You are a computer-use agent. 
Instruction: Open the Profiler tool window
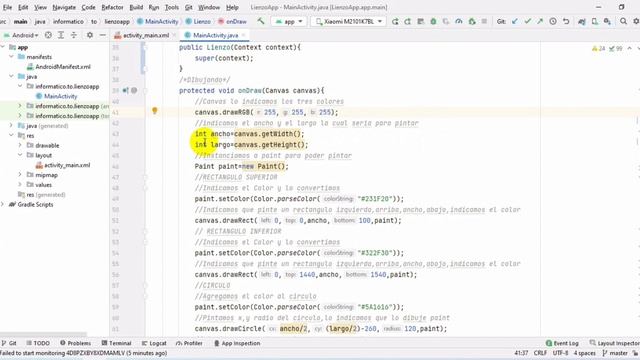[x=189, y=343]
